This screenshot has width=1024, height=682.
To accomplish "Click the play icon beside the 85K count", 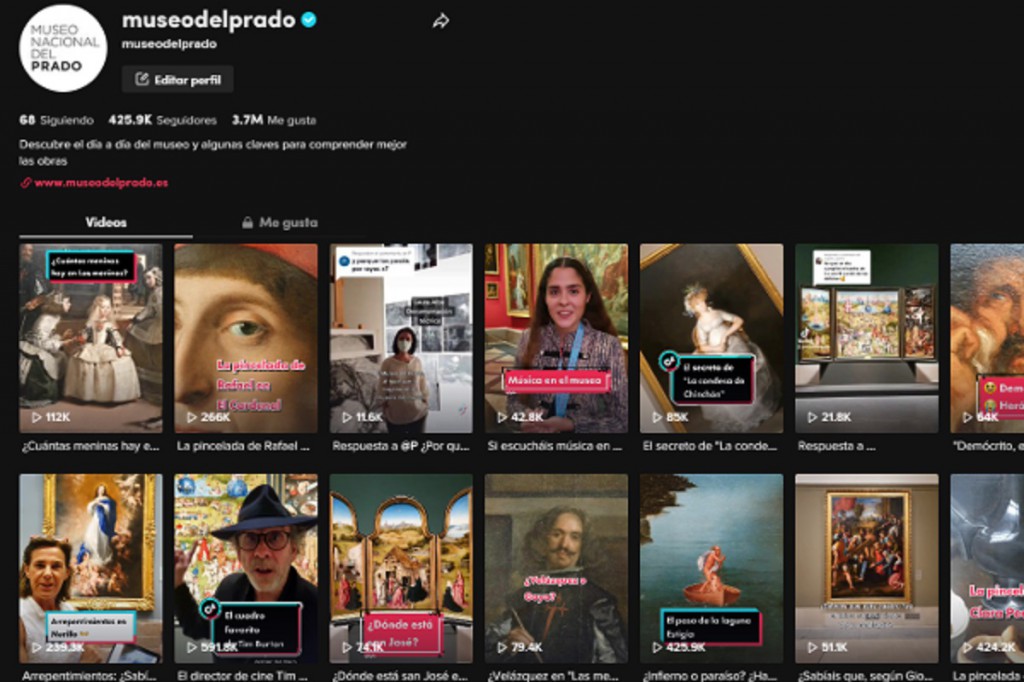I will (657, 417).
